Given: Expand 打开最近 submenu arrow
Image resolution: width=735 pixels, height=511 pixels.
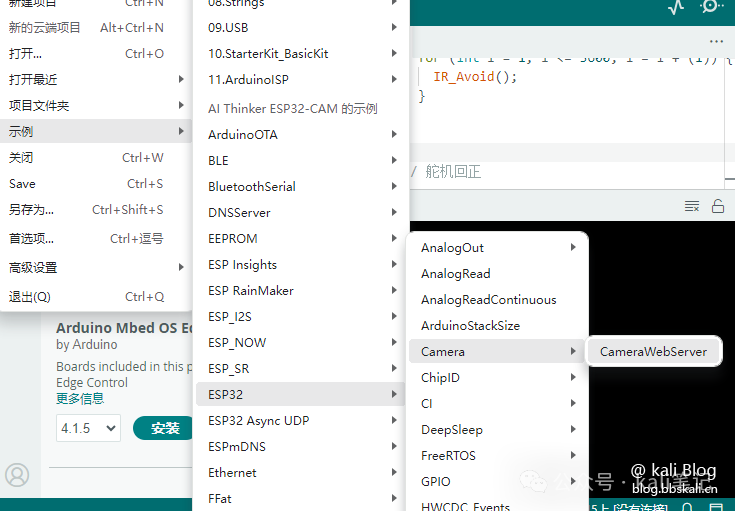Looking at the screenshot, I should click(x=181, y=79).
